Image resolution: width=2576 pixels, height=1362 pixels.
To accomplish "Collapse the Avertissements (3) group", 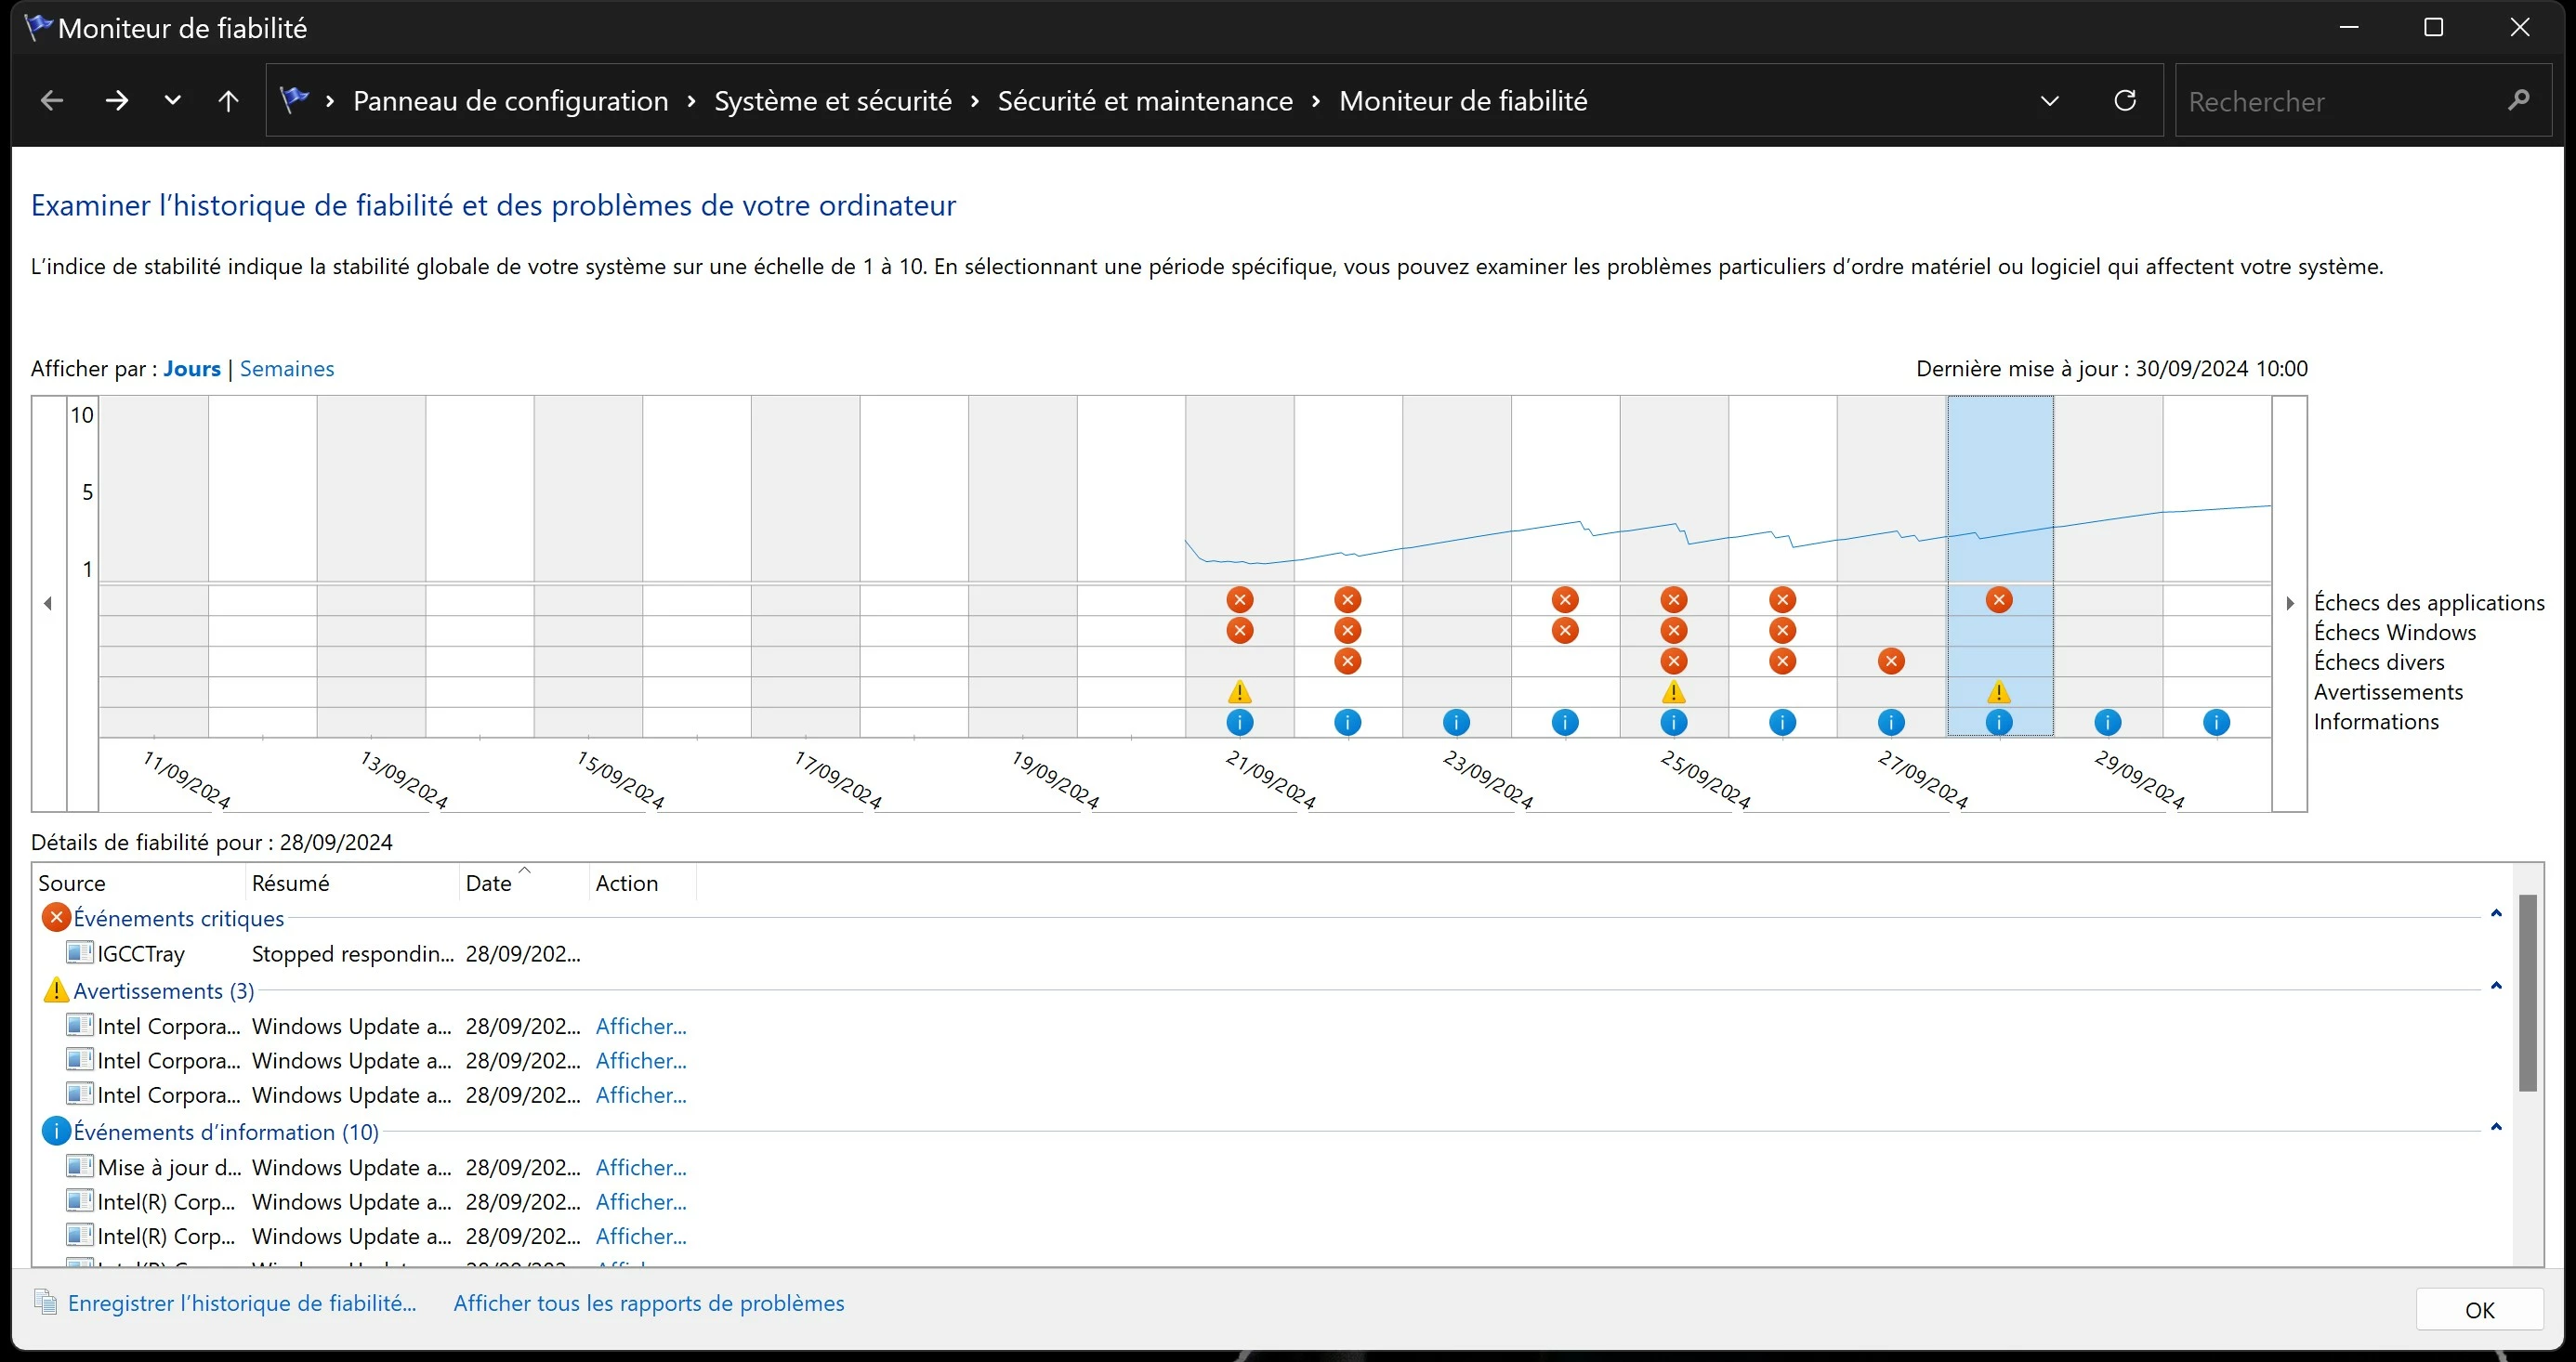I will tap(2496, 987).
